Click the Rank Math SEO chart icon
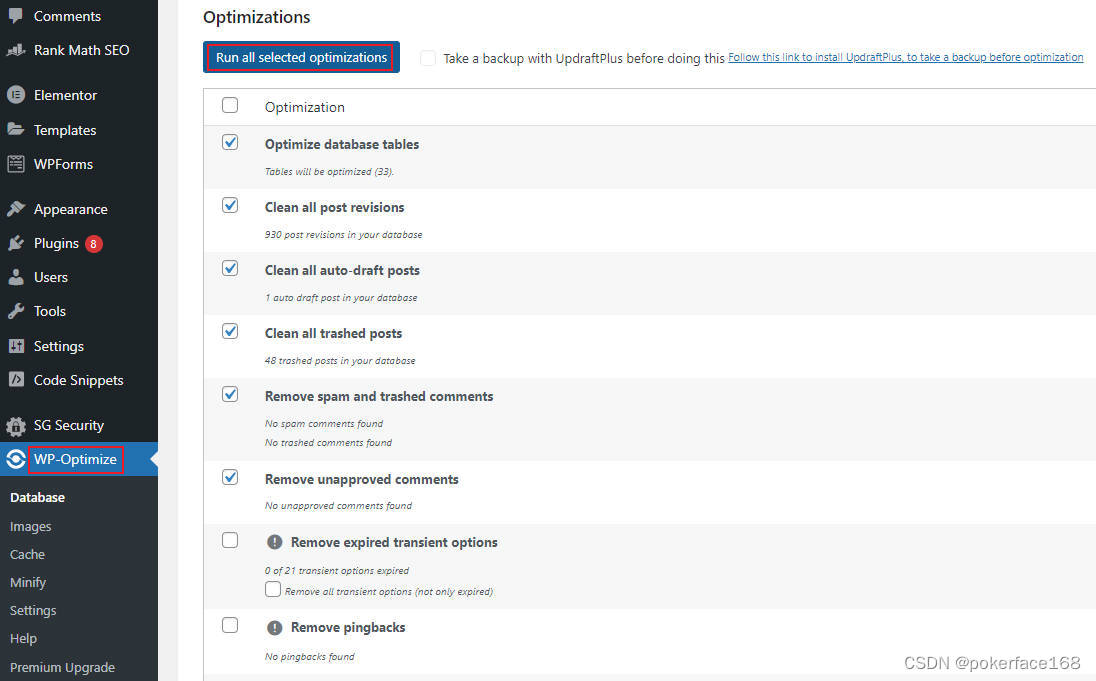1096x681 pixels. pos(16,50)
